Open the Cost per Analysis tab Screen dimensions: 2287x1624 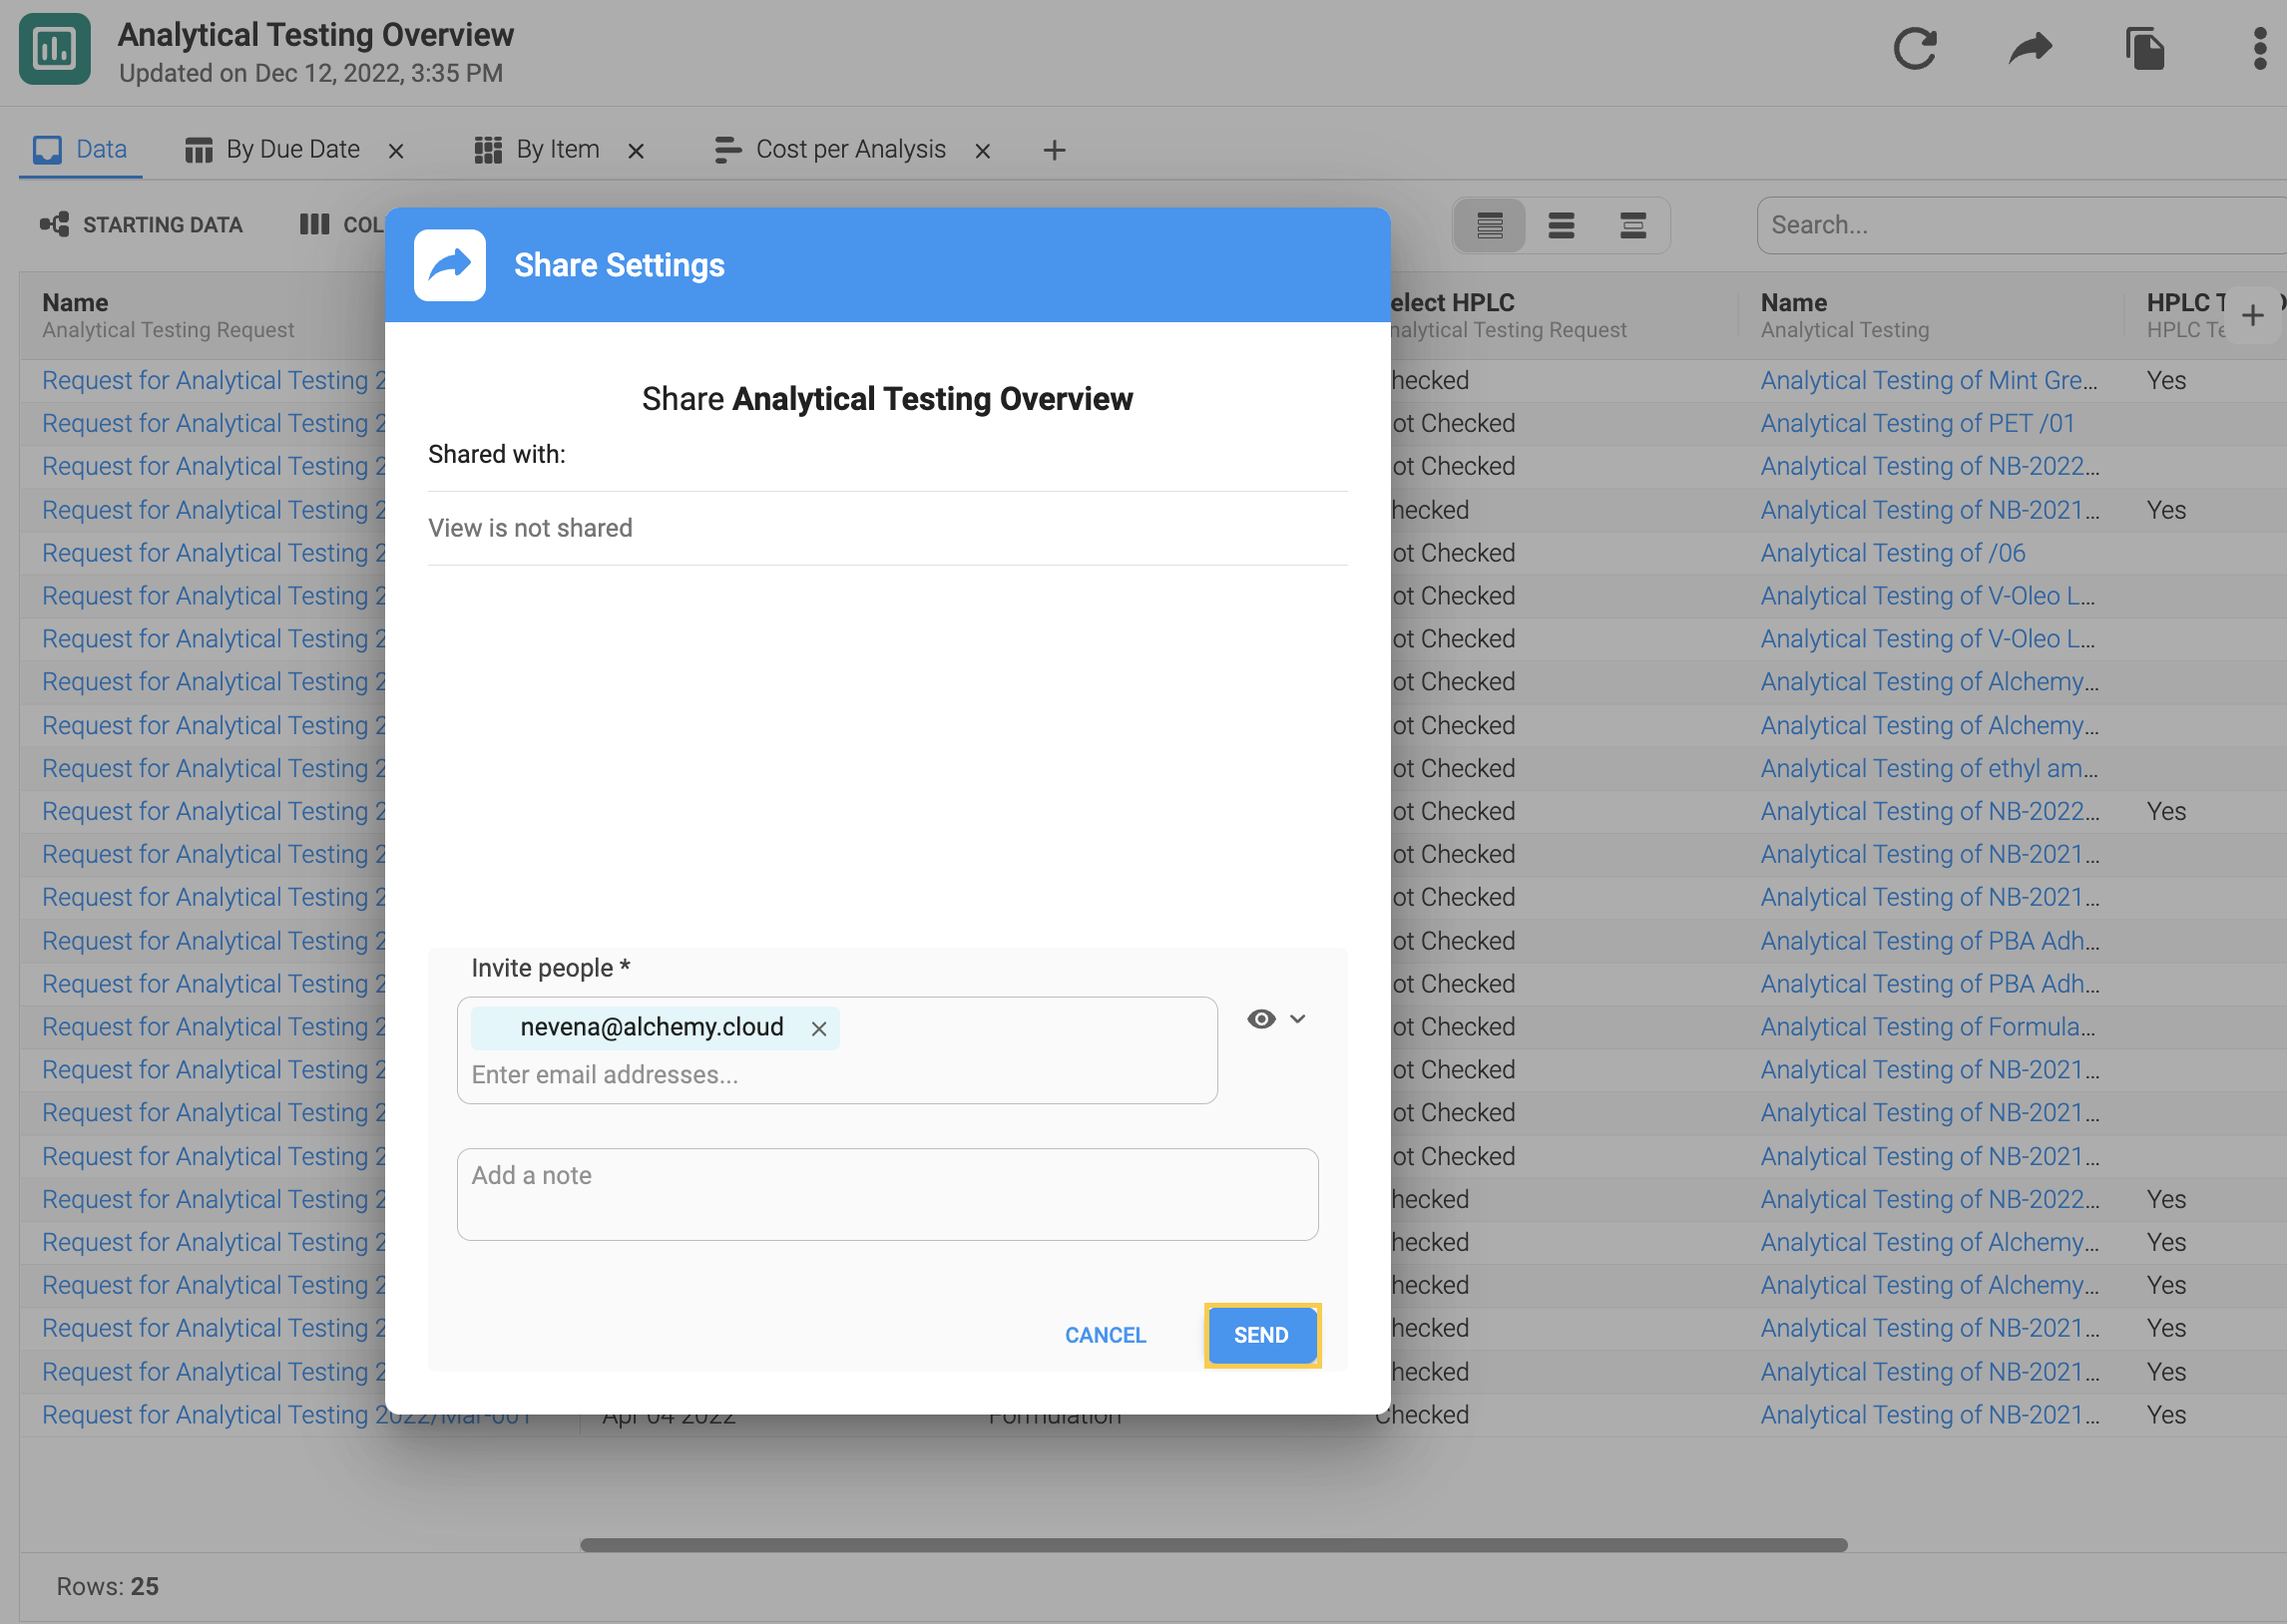[831, 150]
